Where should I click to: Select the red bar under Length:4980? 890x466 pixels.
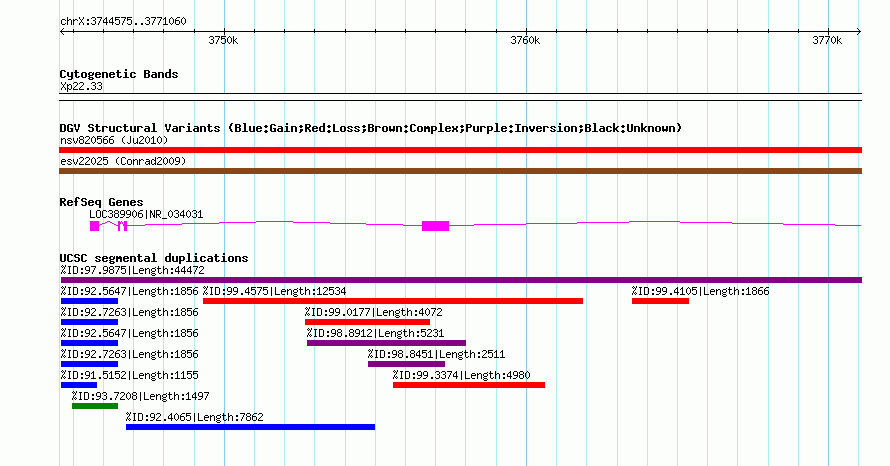469,385
